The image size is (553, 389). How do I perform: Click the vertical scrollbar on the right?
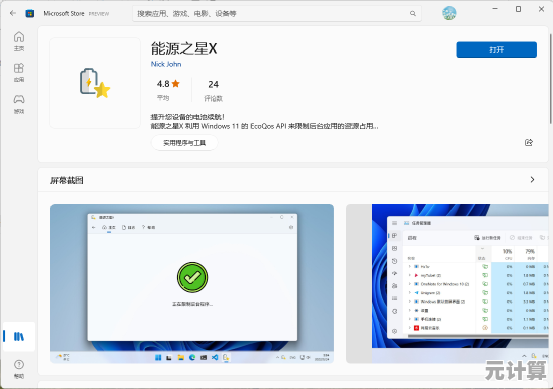click(551, 79)
